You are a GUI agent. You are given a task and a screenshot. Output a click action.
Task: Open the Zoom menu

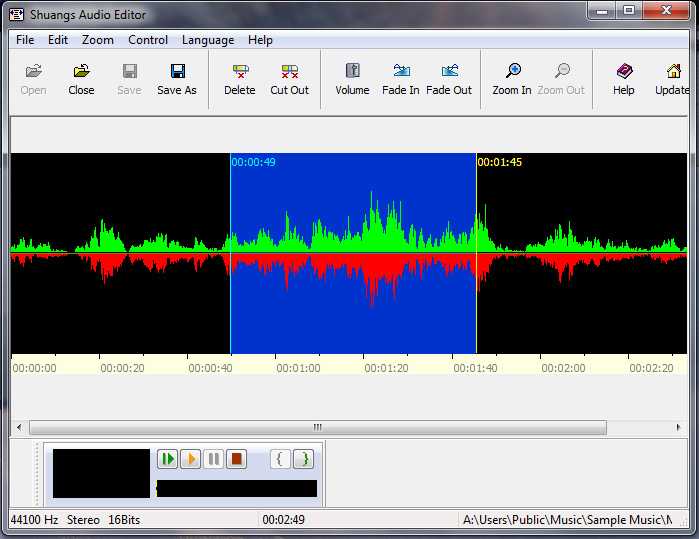pos(98,40)
